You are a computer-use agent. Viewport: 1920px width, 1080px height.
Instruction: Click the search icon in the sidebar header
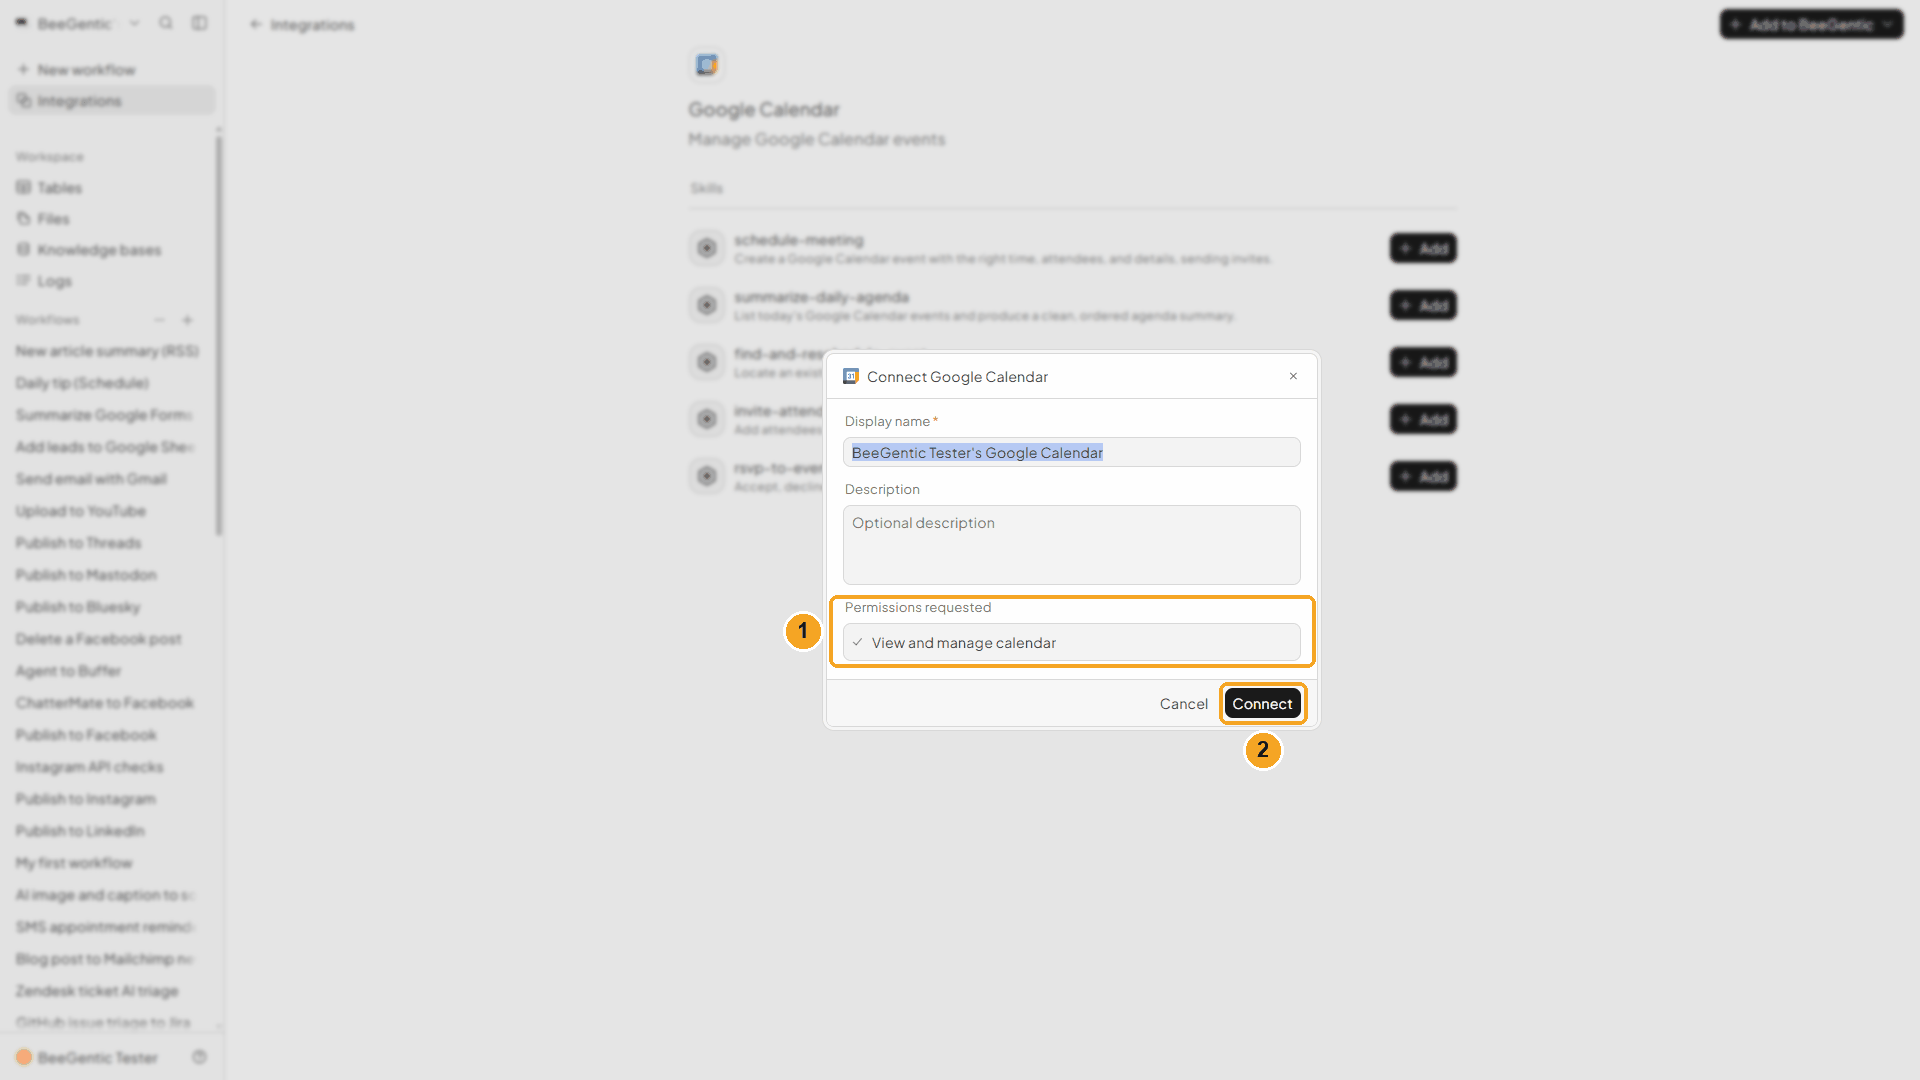166,23
